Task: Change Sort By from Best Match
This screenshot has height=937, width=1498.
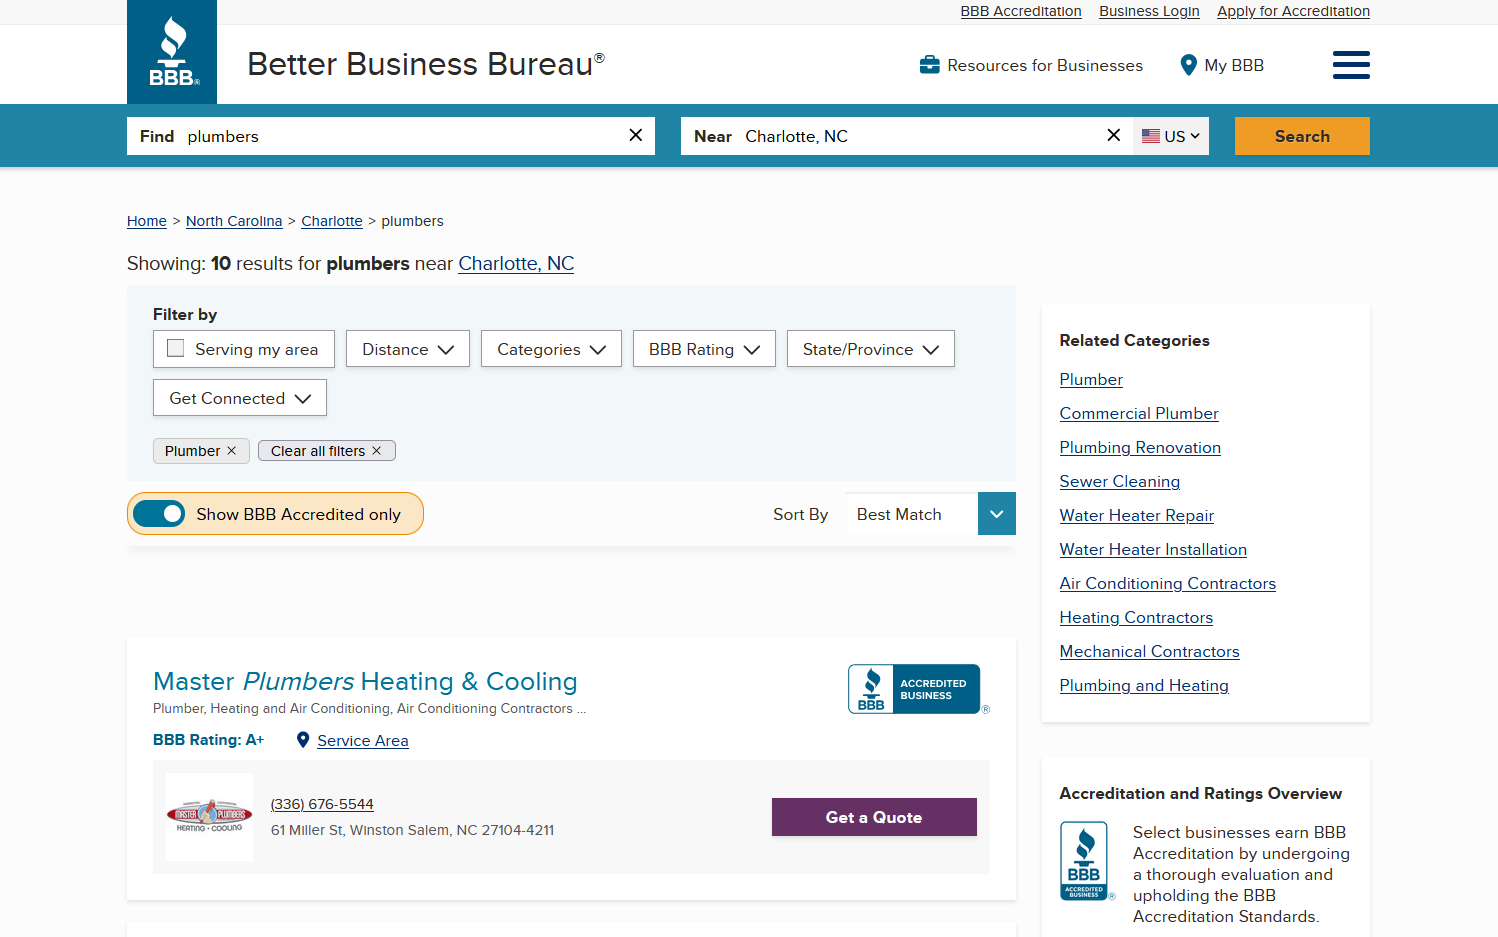Action: (x=929, y=513)
